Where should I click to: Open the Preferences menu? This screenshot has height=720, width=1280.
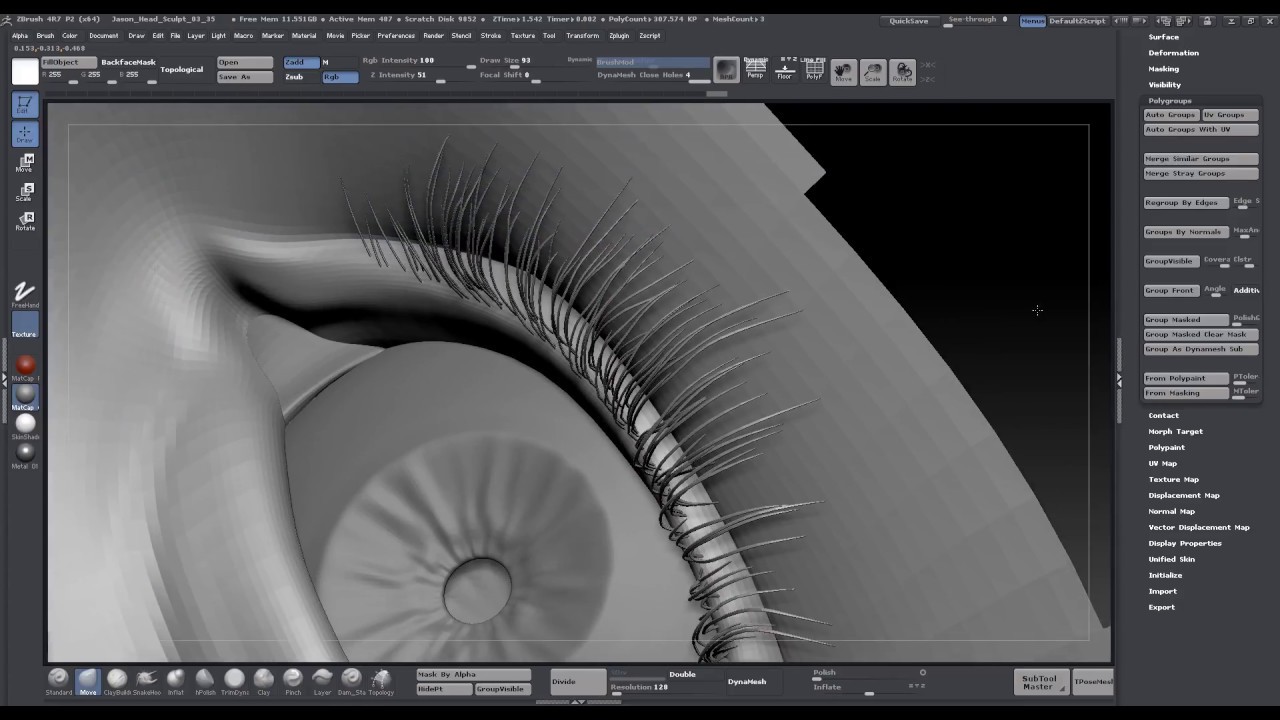(396, 35)
